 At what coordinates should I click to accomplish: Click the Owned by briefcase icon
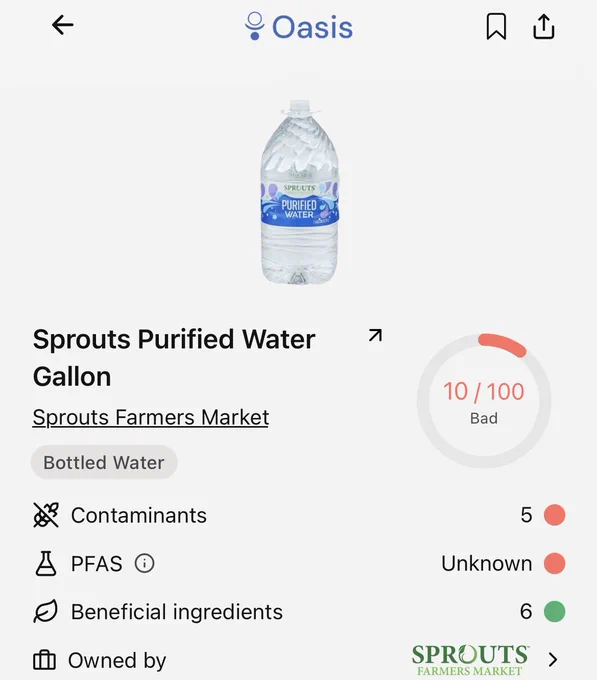pyautogui.click(x=44, y=660)
